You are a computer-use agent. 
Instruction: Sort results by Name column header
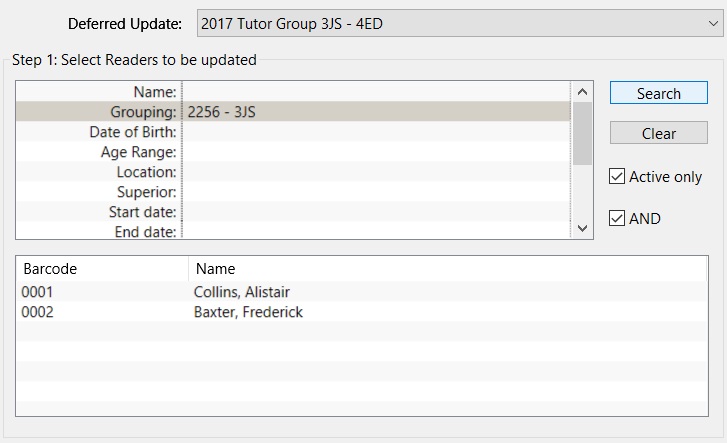[447, 269]
